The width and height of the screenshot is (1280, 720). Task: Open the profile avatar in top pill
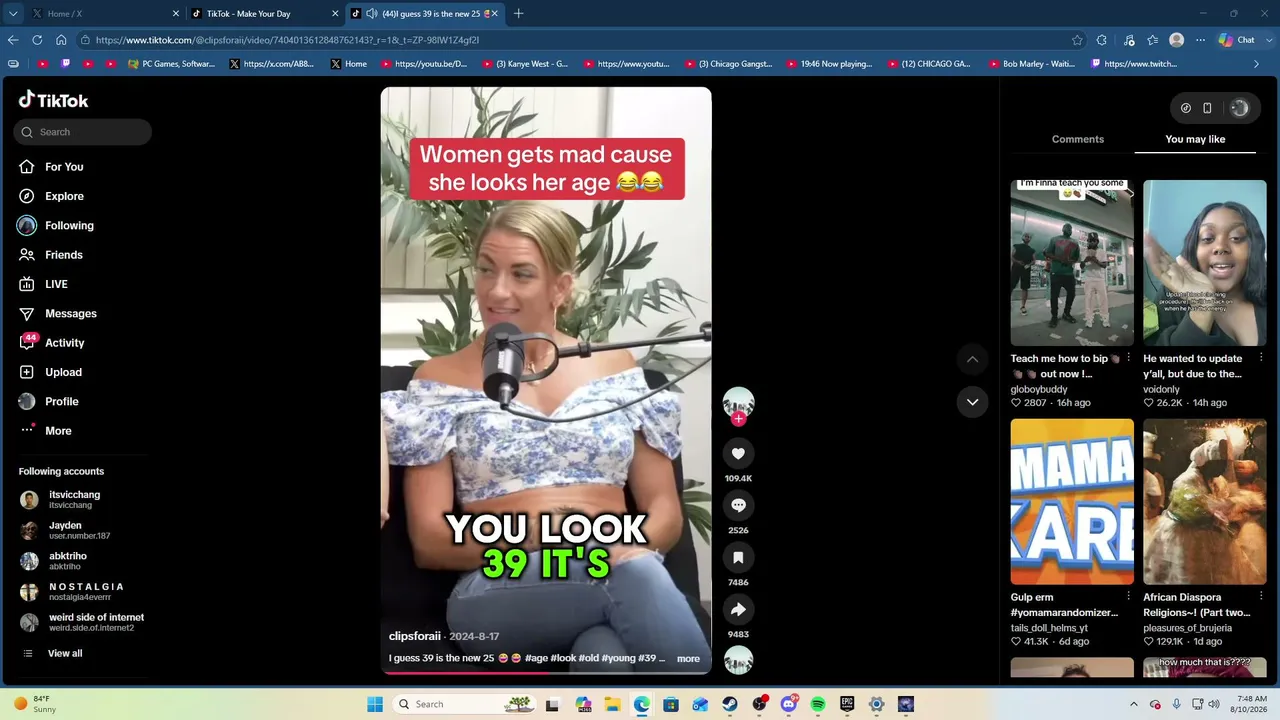[x=1239, y=108]
